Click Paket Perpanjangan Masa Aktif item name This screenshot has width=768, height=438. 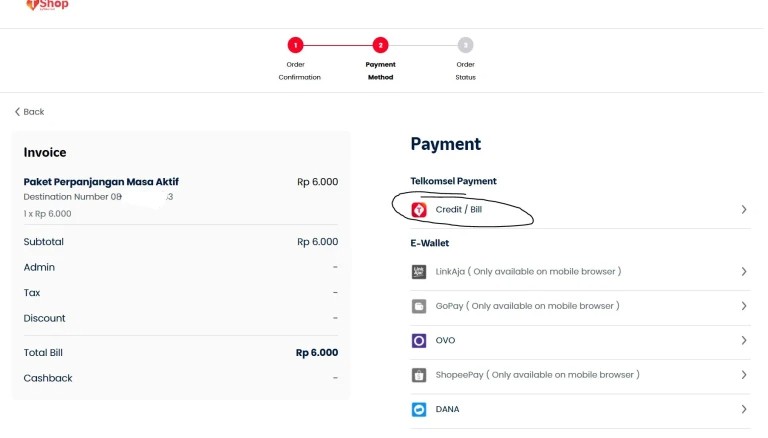point(101,182)
